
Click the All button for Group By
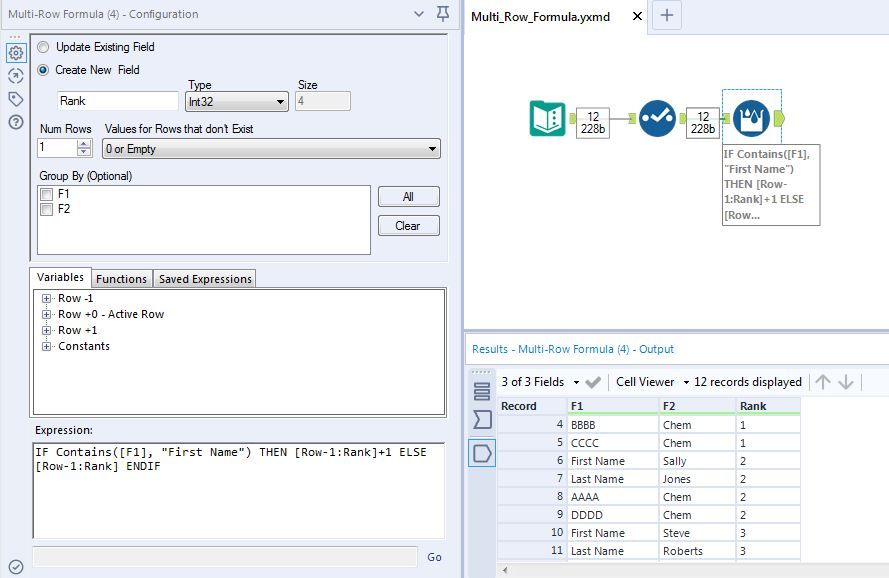click(x=408, y=197)
